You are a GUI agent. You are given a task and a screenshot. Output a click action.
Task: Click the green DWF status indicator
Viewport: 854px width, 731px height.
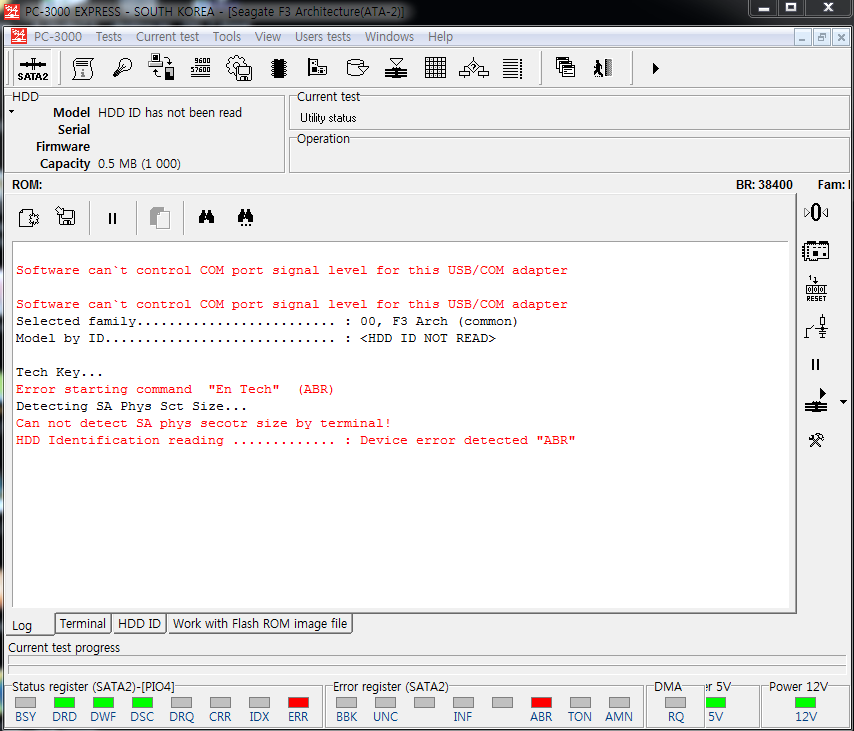pos(103,703)
